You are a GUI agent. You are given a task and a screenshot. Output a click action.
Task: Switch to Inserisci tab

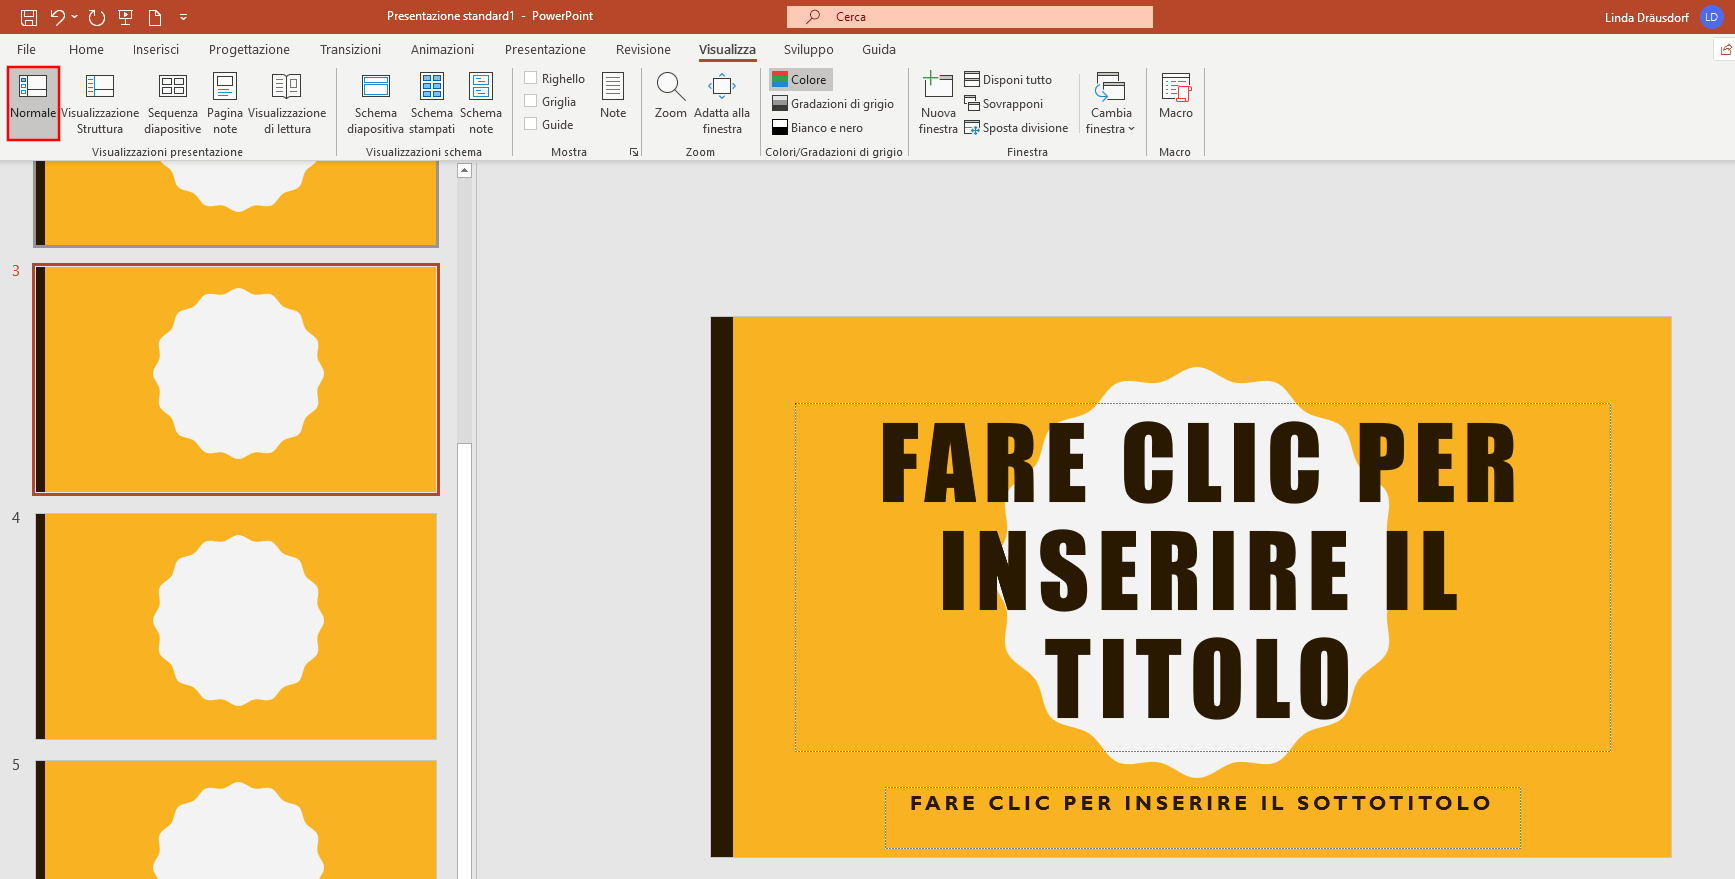[x=156, y=50]
